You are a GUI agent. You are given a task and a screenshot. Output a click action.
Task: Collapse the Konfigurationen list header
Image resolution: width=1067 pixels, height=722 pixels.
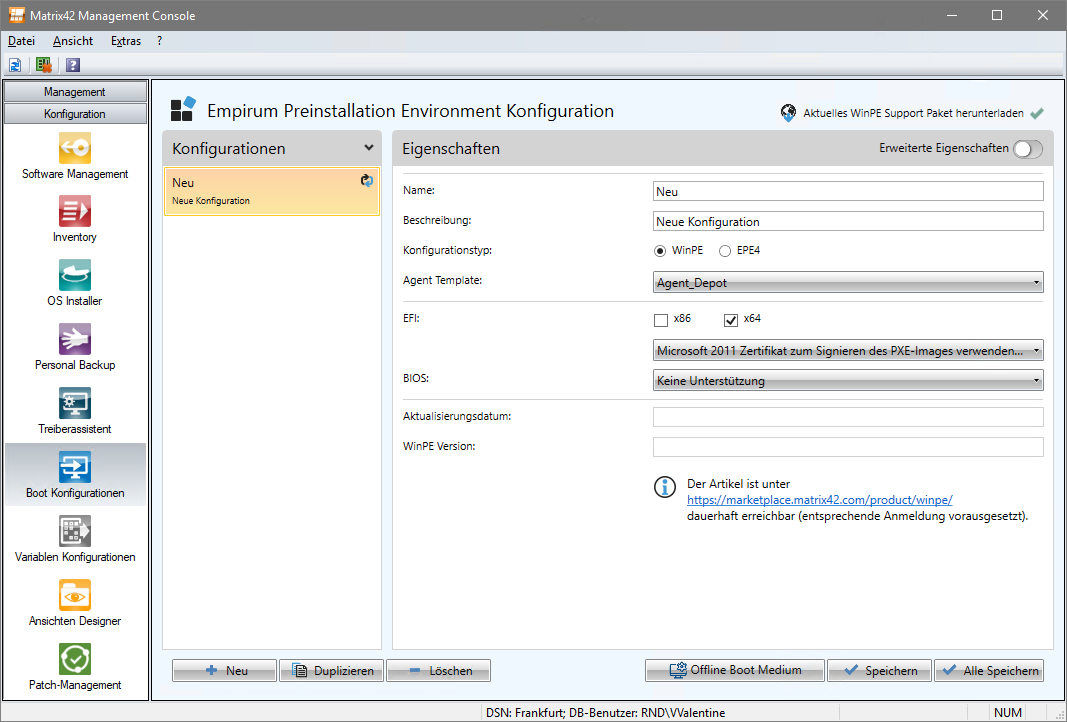pos(369,146)
